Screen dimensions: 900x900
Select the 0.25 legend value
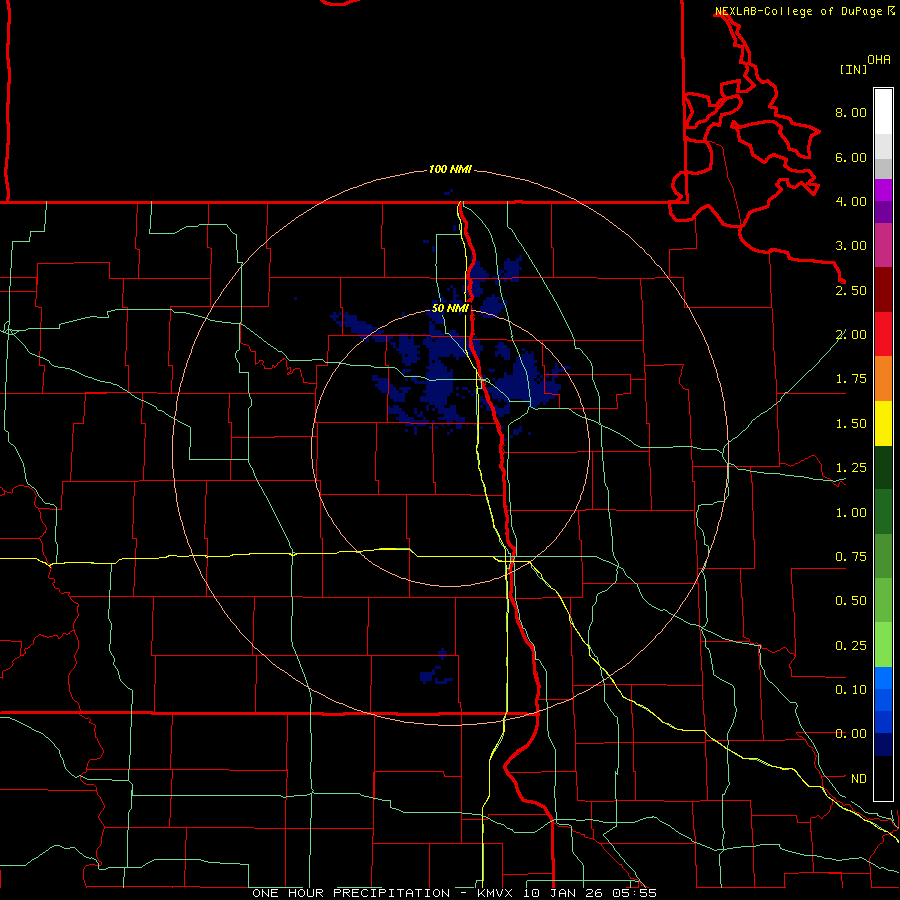click(x=851, y=646)
